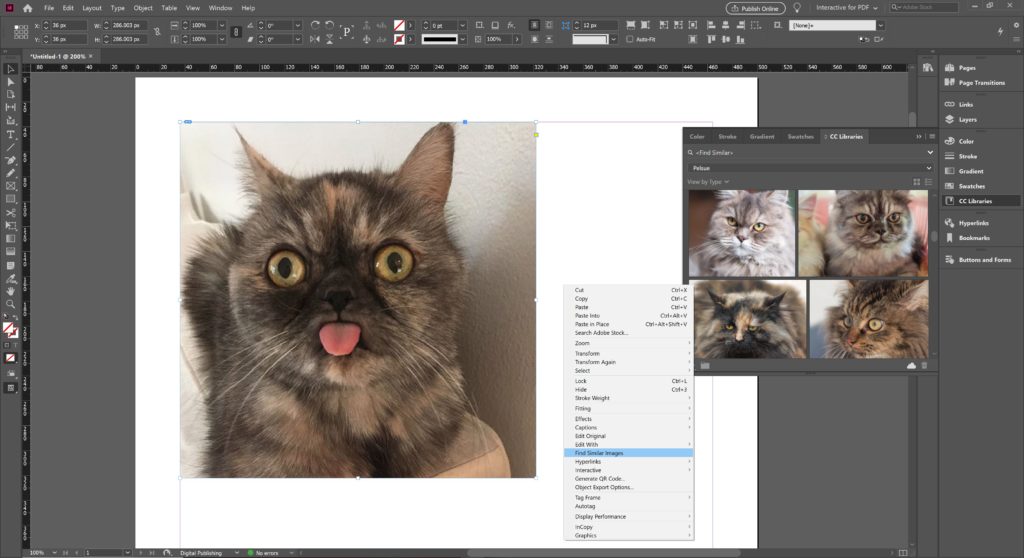Enable the Auto-Fit checkbox
The height and width of the screenshot is (558, 1024).
(x=630, y=40)
